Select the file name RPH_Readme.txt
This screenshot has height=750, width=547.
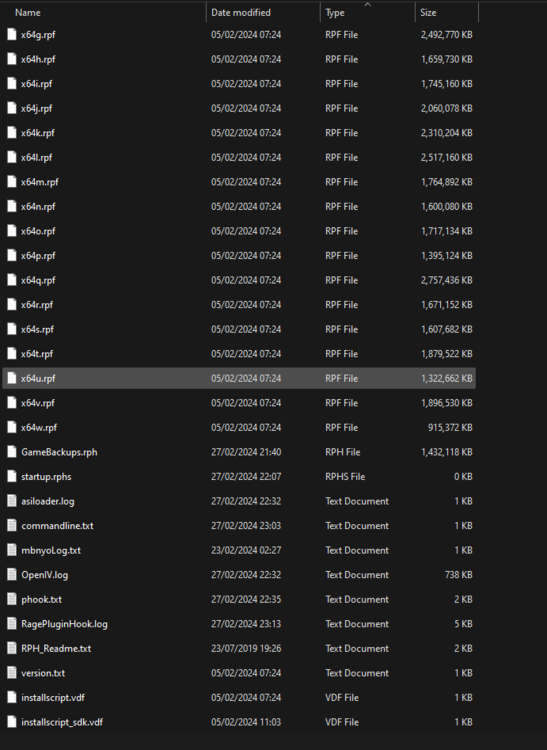pos(56,649)
